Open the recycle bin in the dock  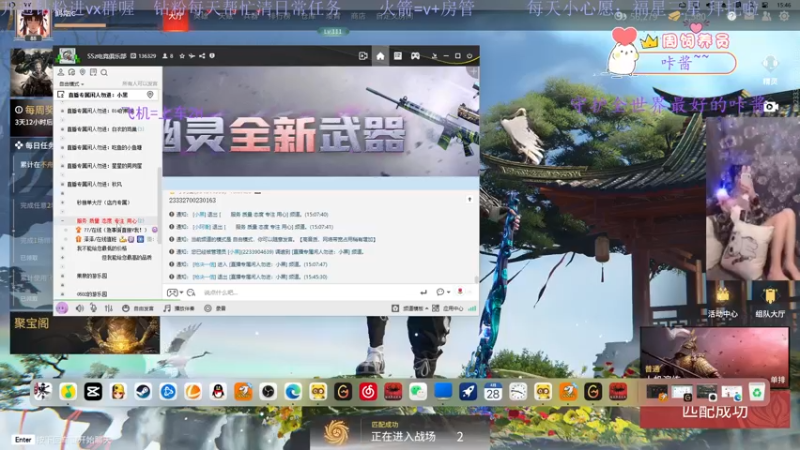[757, 392]
